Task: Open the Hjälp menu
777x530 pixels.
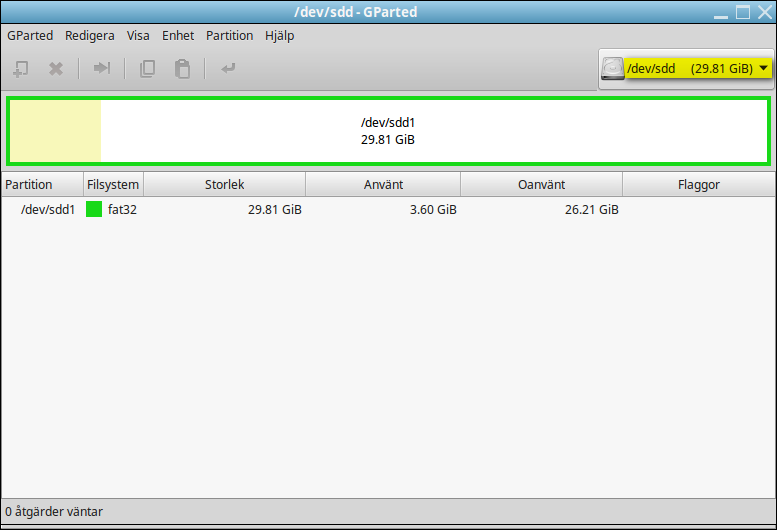Action: [279, 36]
